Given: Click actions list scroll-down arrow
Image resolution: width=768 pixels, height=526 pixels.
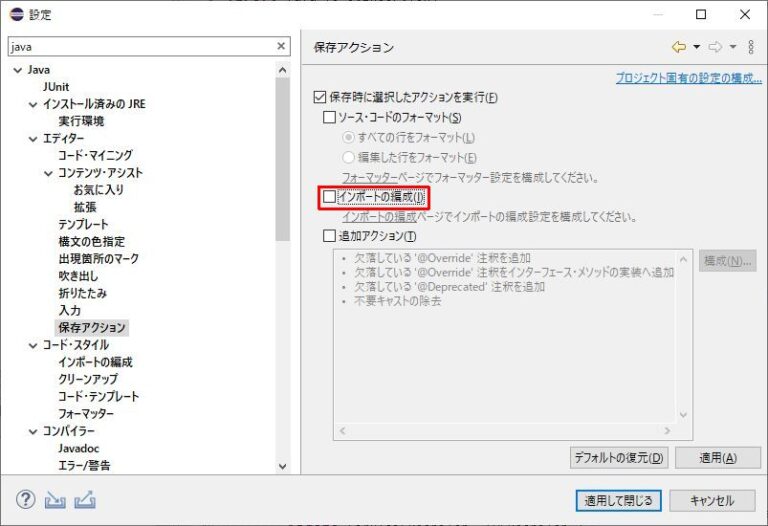Looking at the screenshot, I should click(x=684, y=414).
